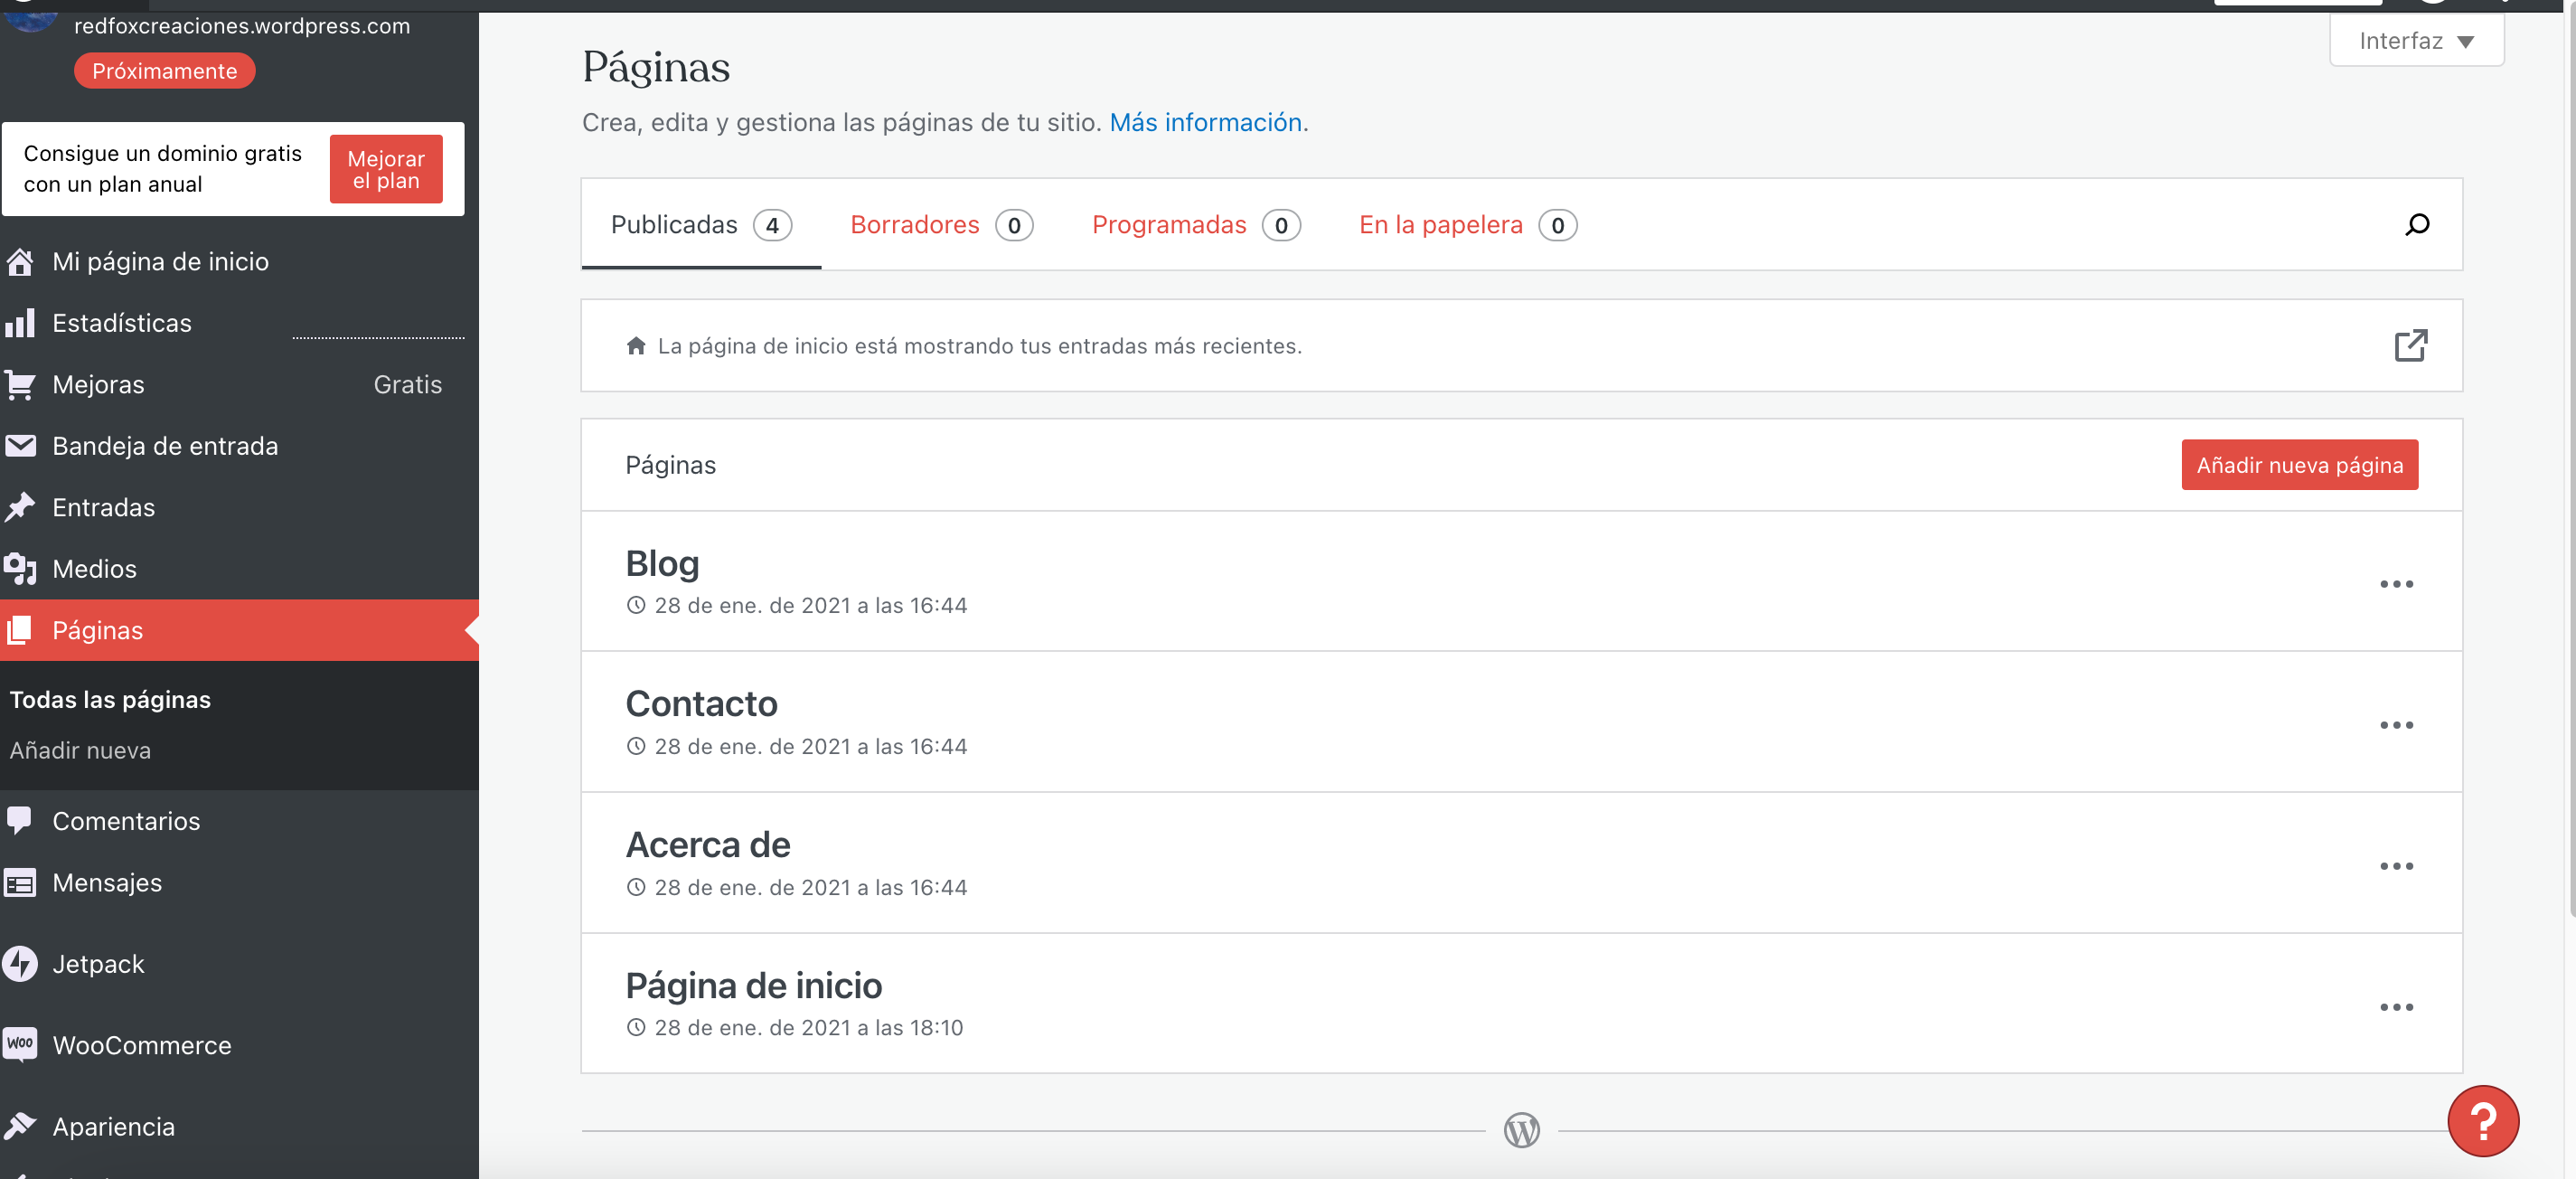Click the media icon for Medios

point(20,569)
